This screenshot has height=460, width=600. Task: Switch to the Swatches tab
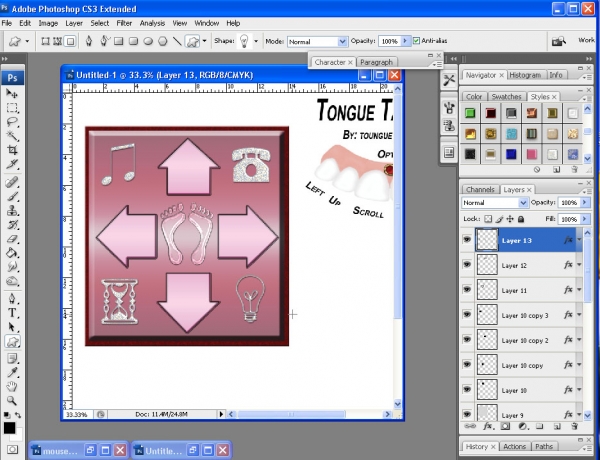coord(506,97)
